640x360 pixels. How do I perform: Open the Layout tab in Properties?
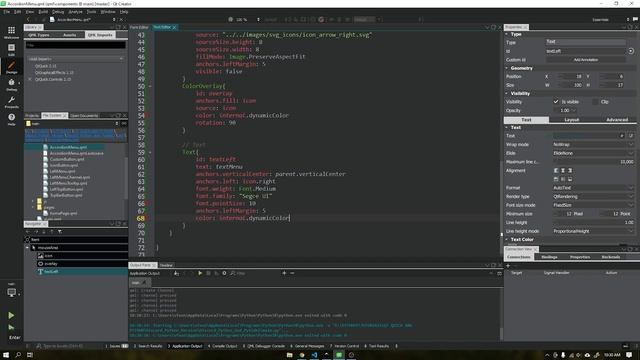571,120
